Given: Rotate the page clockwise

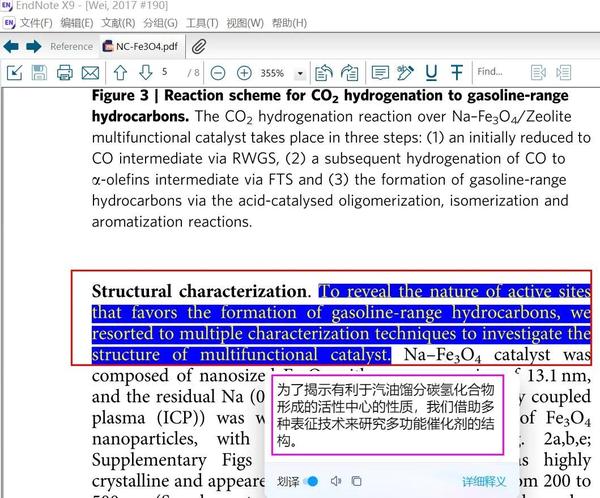Looking at the screenshot, I should click(x=350, y=72).
